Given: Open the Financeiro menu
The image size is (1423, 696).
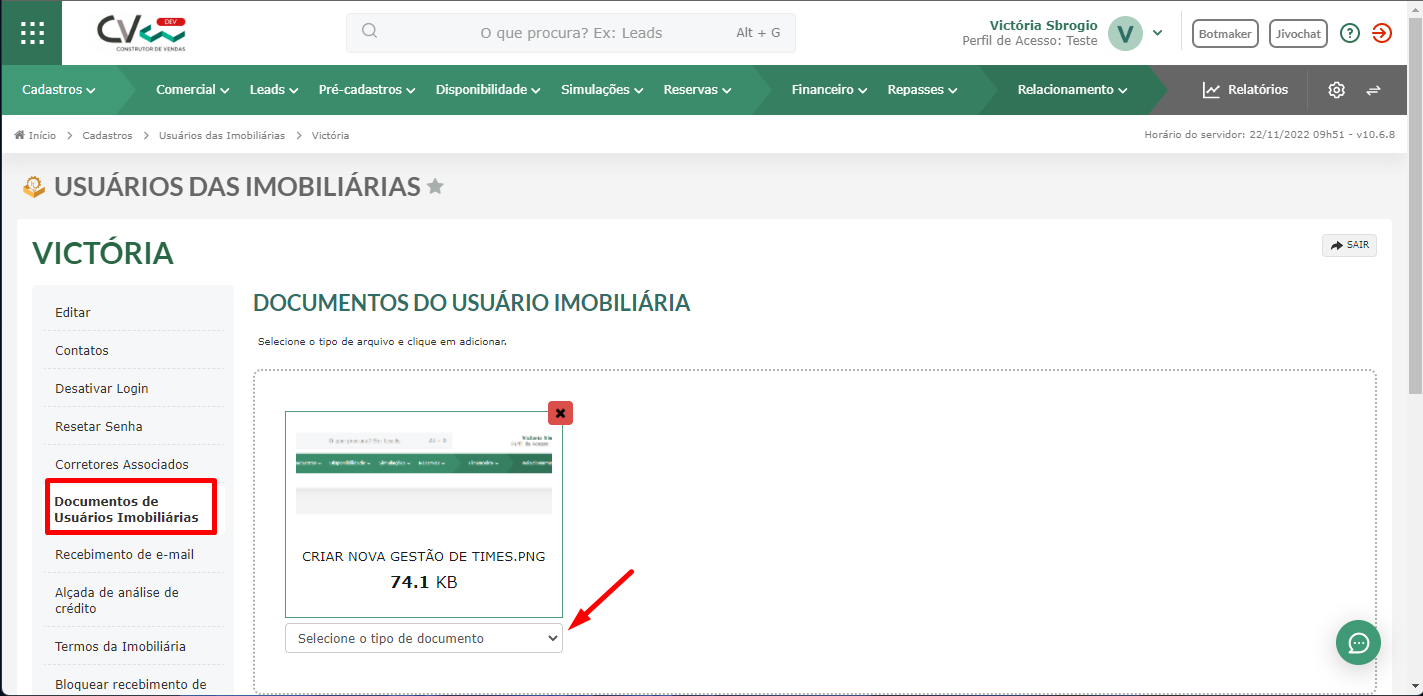Looking at the screenshot, I should pyautogui.click(x=829, y=90).
